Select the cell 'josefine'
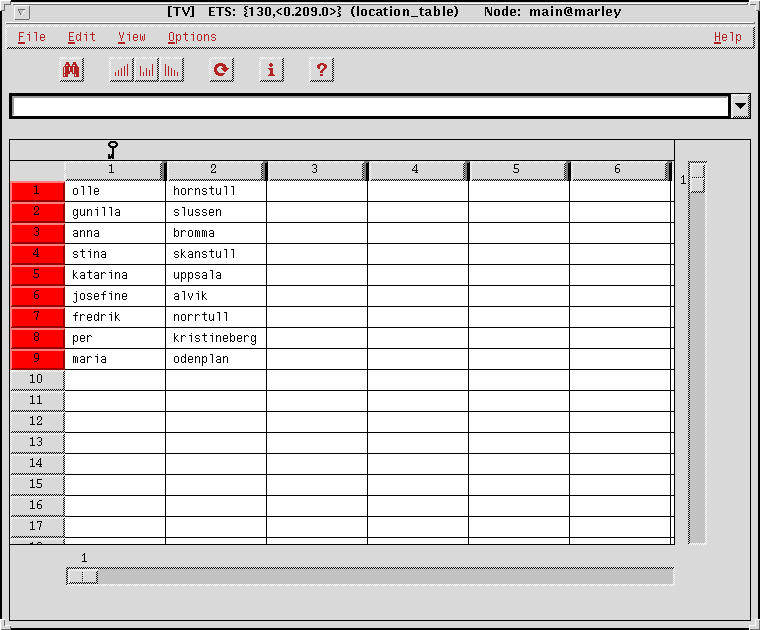 (x=115, y=296)
